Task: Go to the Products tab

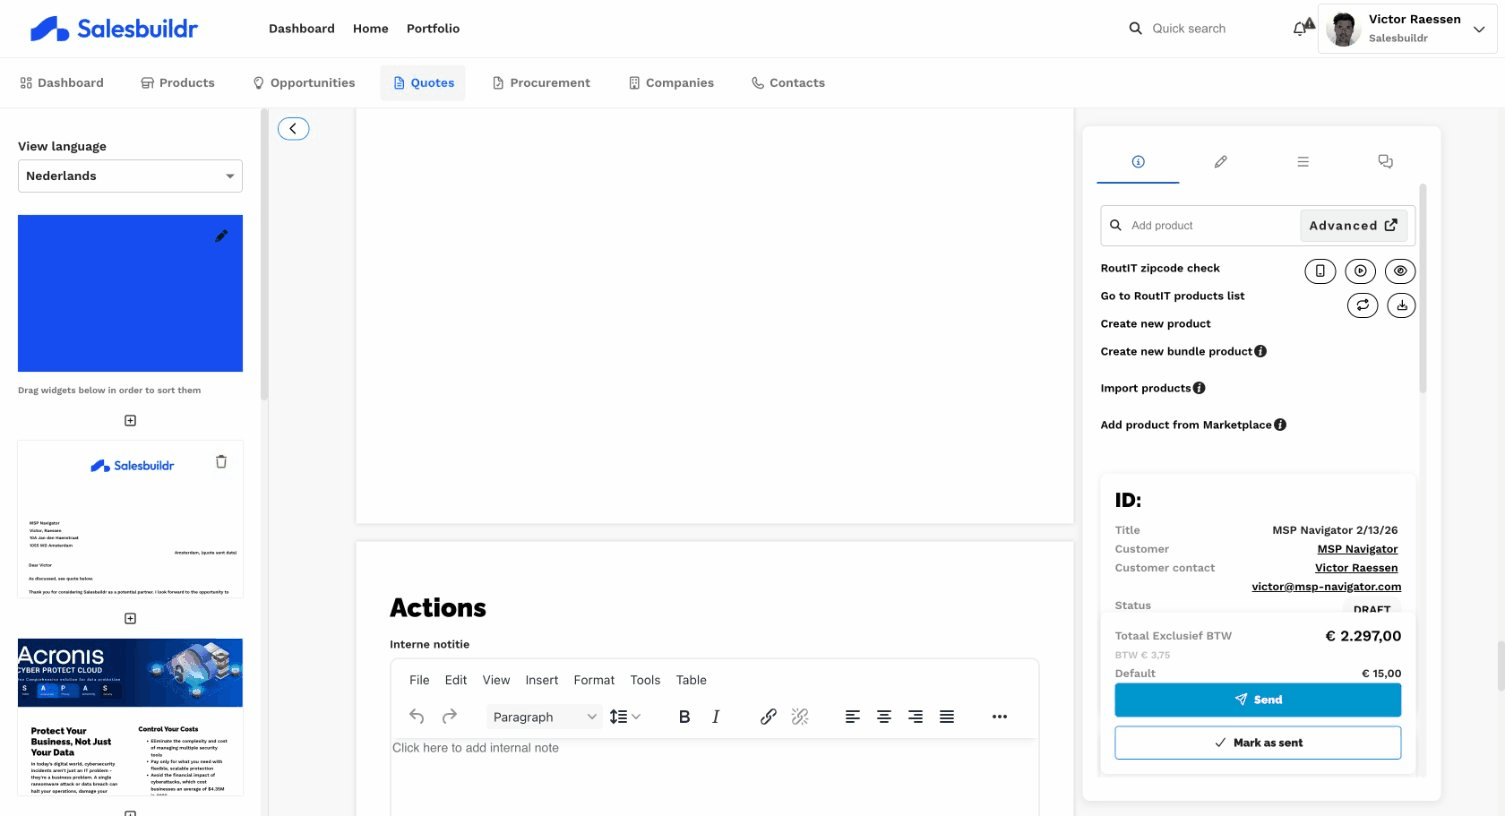Action: click(x=177, y=83)
